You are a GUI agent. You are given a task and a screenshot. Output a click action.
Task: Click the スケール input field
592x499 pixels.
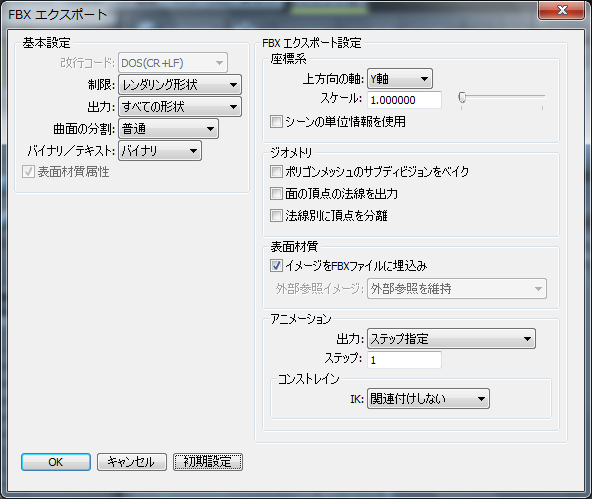404,100
